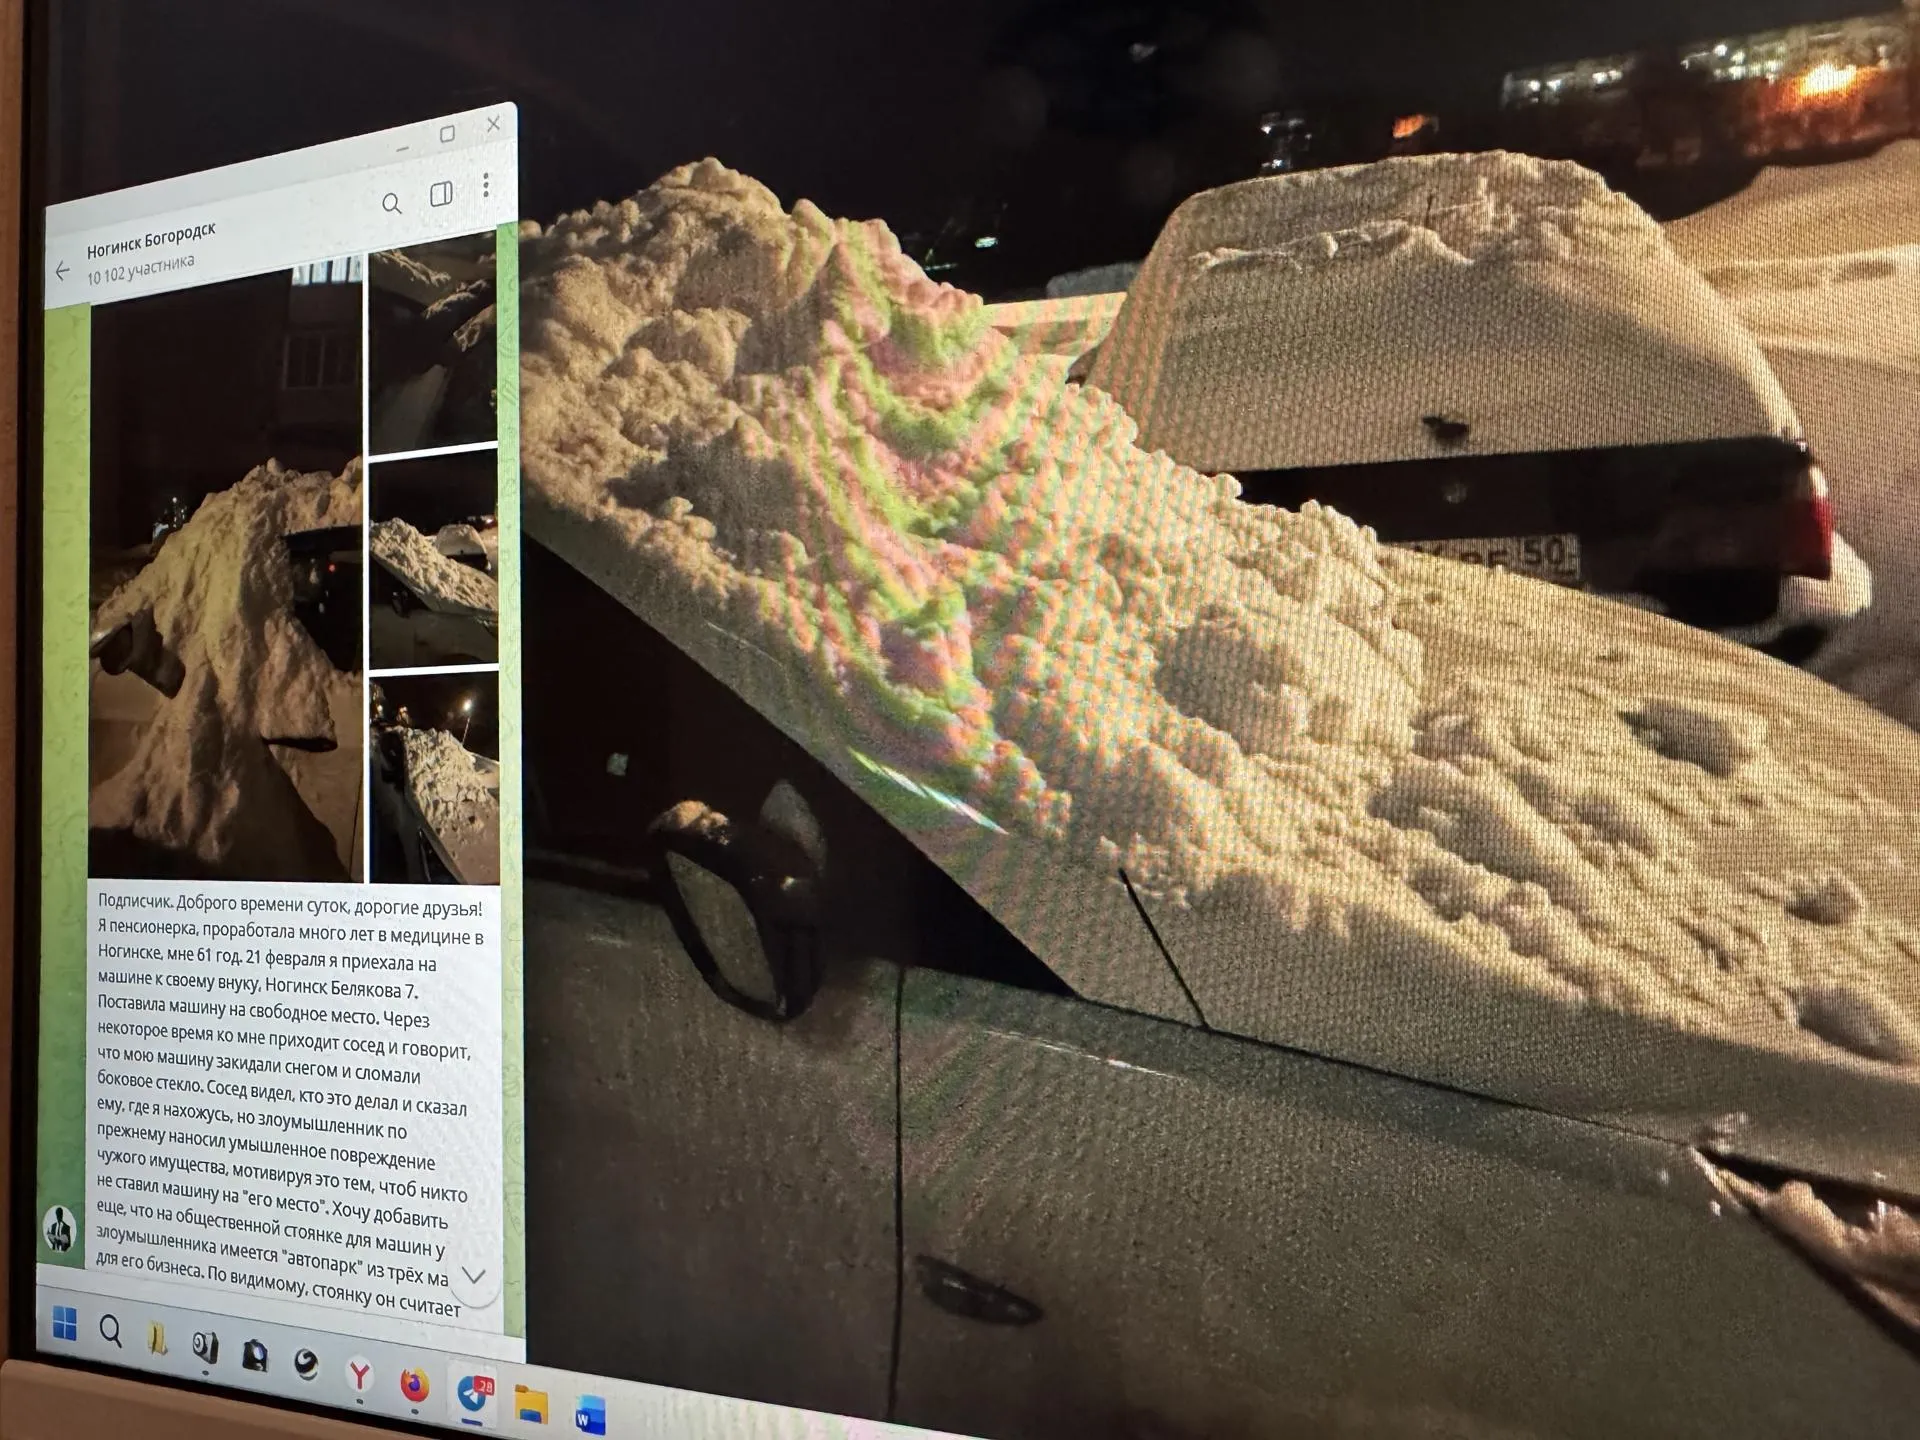Open the three-dot chat options menu
The image size is (1920, 1440).
tap(486, 184)
